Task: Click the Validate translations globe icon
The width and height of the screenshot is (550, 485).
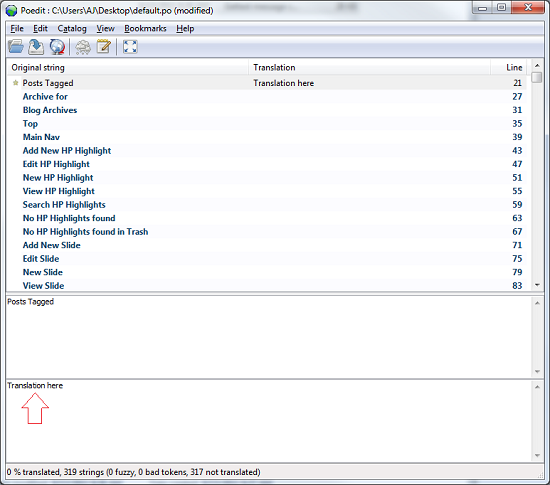Action: (57, 47)
